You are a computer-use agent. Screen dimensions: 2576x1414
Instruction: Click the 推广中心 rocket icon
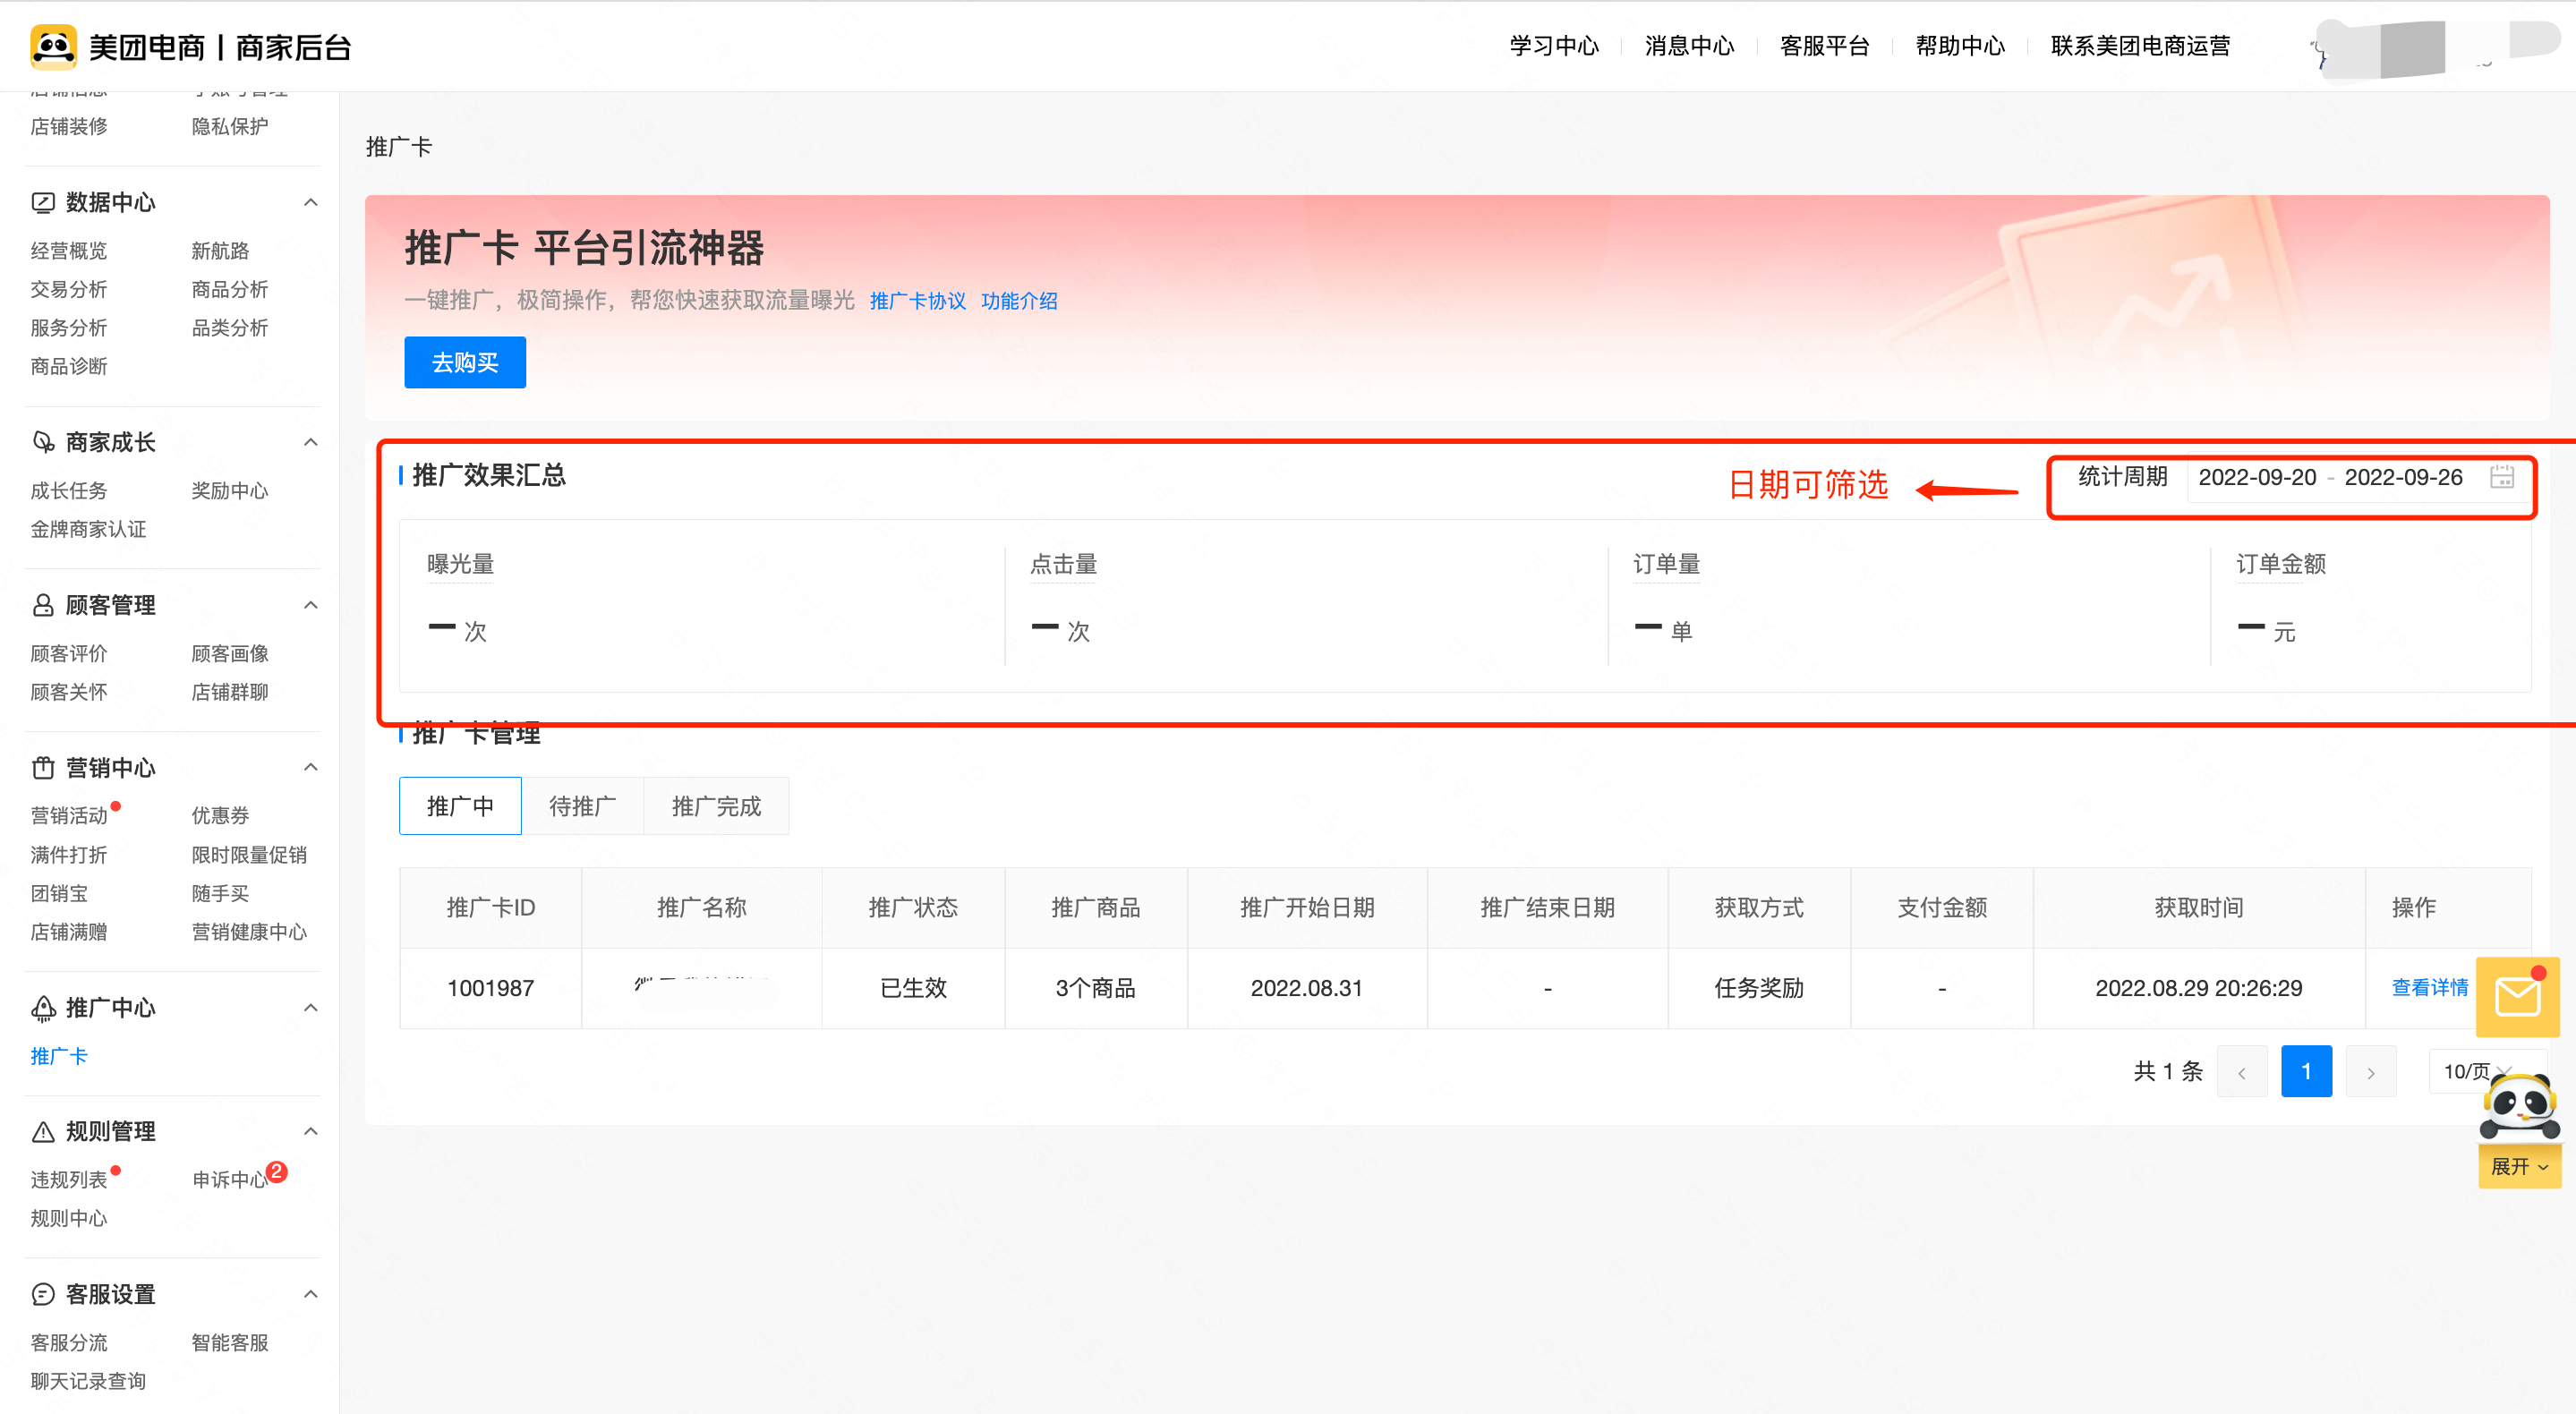click(42, 1008)
